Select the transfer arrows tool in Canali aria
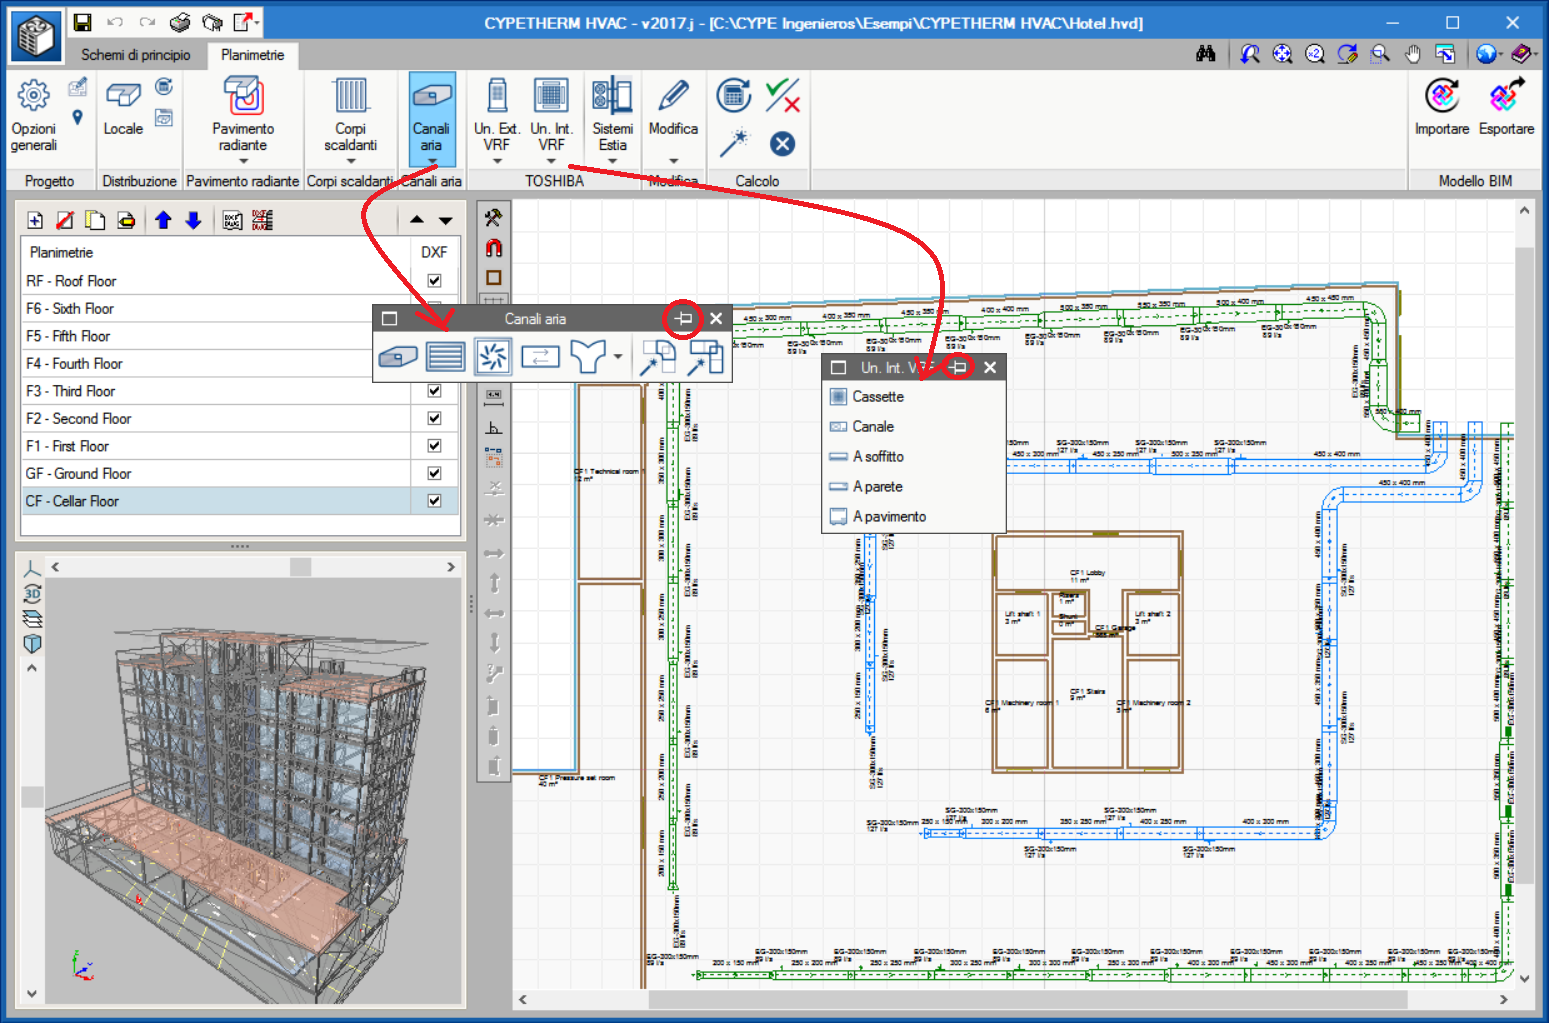The width and height of the screenshot is (1549, 1023). tap(540, 355)
